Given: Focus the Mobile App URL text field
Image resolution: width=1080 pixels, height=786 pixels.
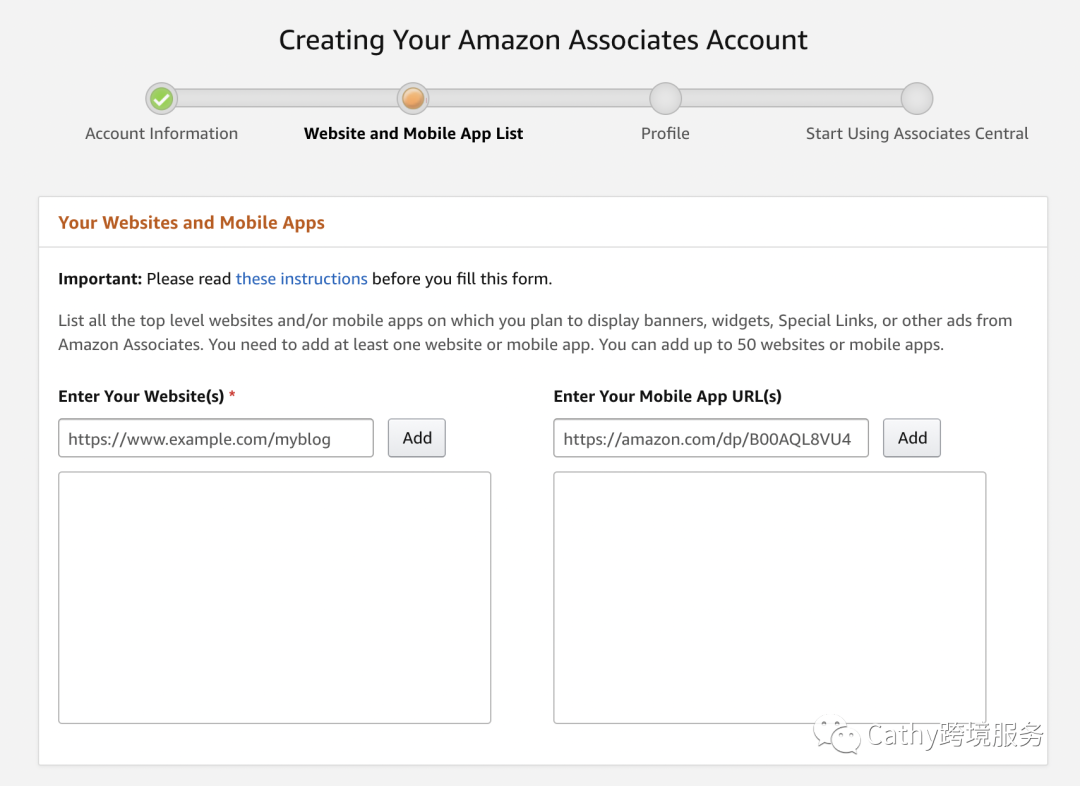Looking at the screenshot, I should coord(710,438).
